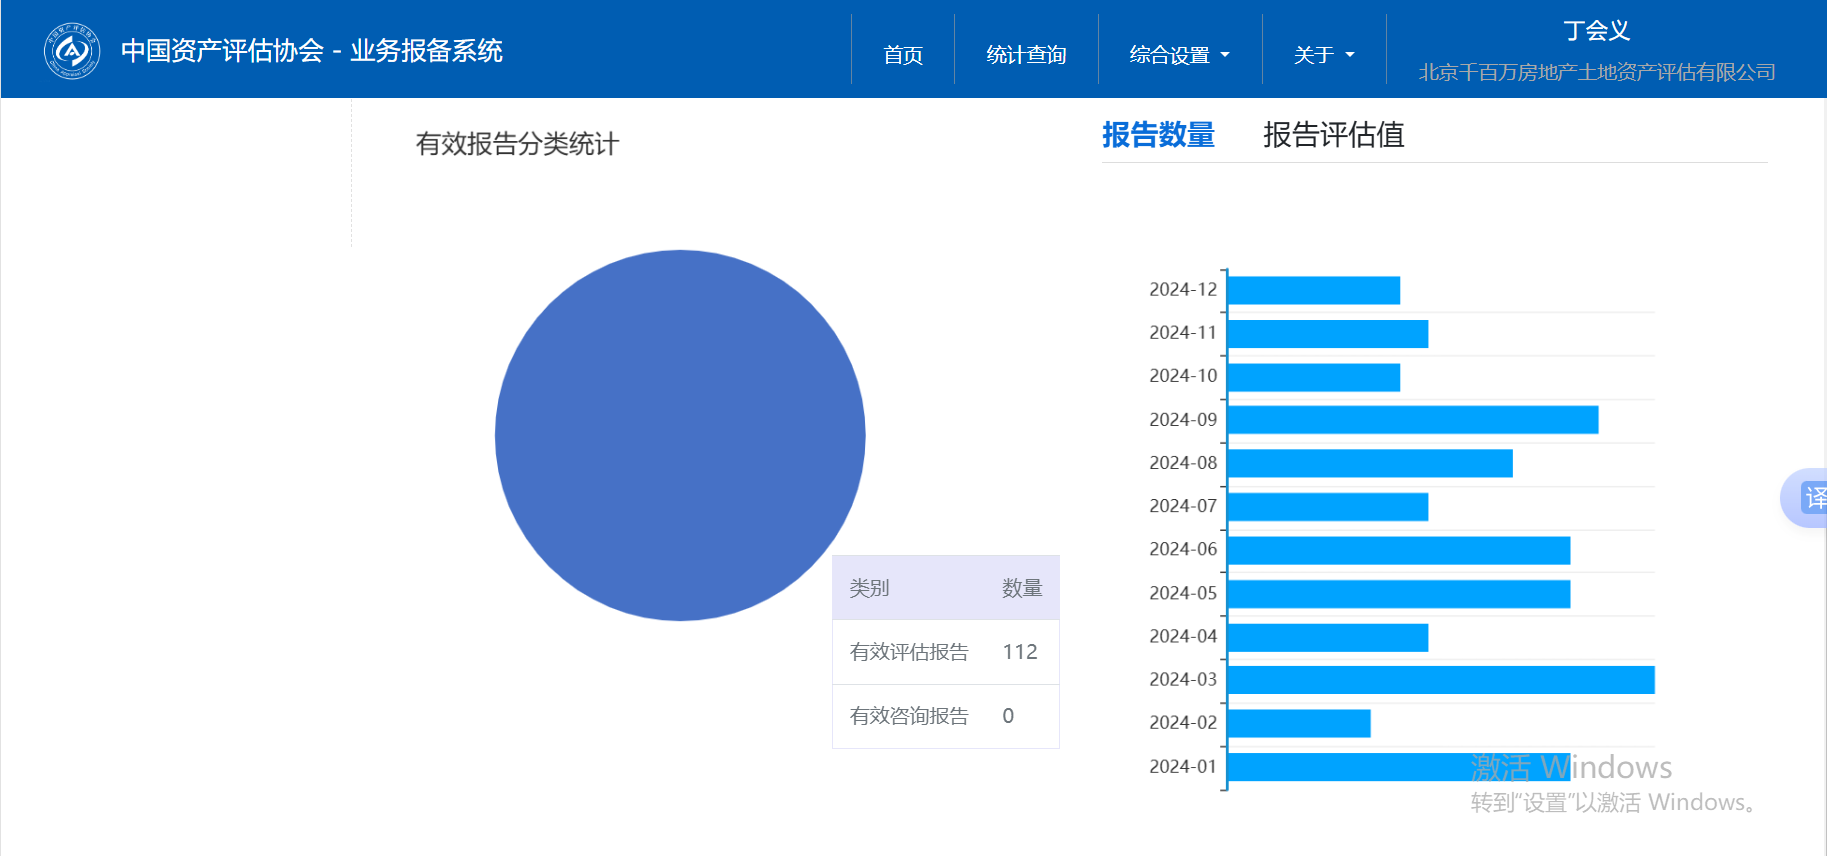Click the China Appraisal Society logo icon
Image resolution: width=1827 pixels, height=856 pixels.
pos(71,50)
